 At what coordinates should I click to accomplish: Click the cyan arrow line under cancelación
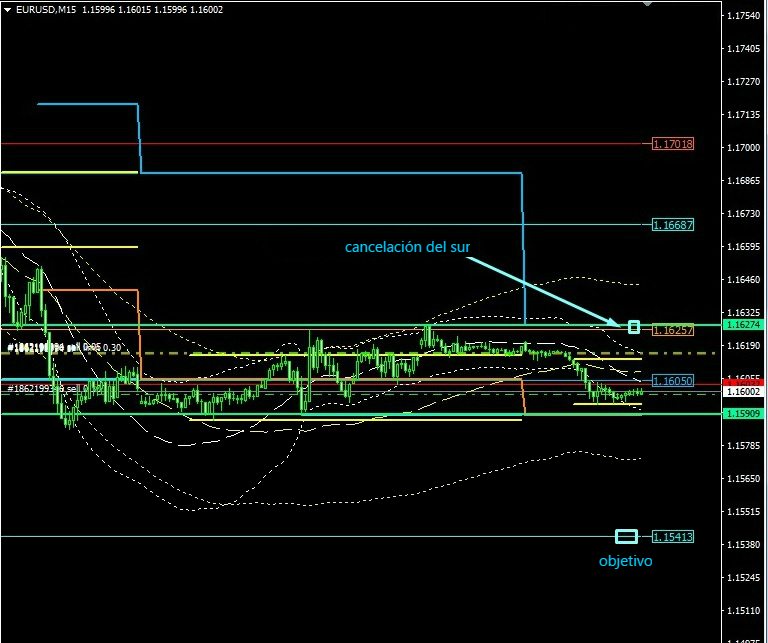click(540, 291)
